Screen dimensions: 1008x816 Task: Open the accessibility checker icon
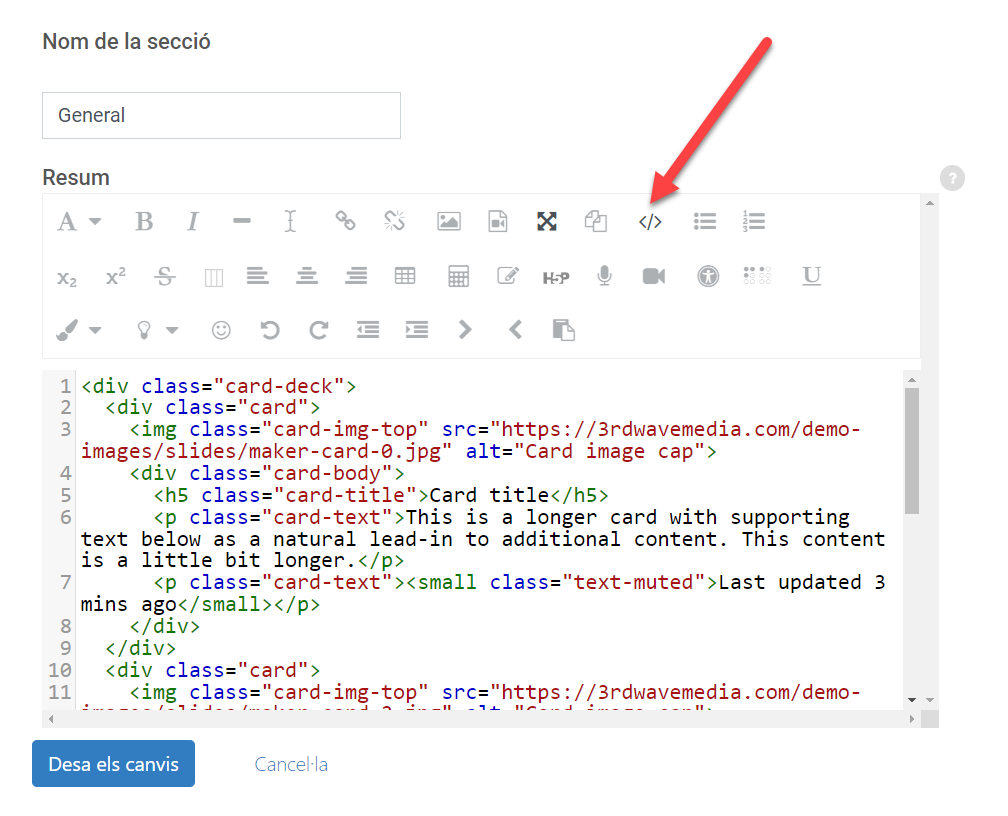click(x=708, y=276)
